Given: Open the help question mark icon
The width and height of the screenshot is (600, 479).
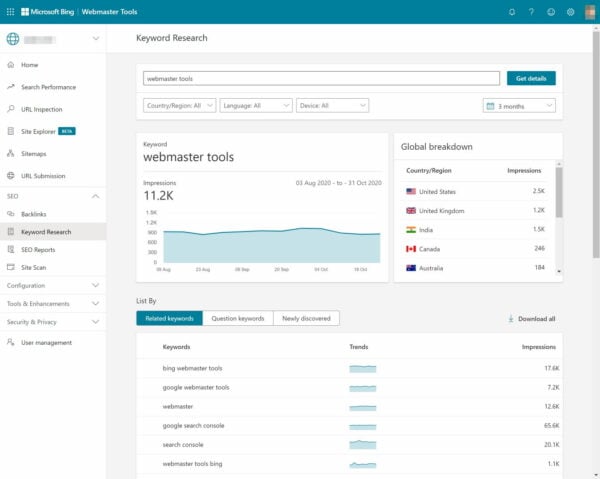Looking at the screenshot, I should (532, 12).
